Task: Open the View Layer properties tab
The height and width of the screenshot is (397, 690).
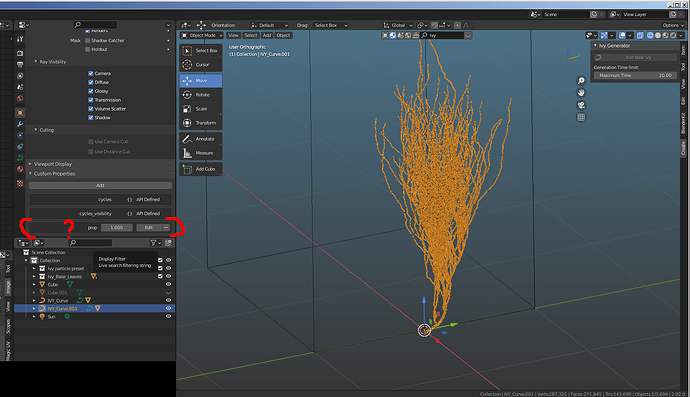Action: (20, 76)
